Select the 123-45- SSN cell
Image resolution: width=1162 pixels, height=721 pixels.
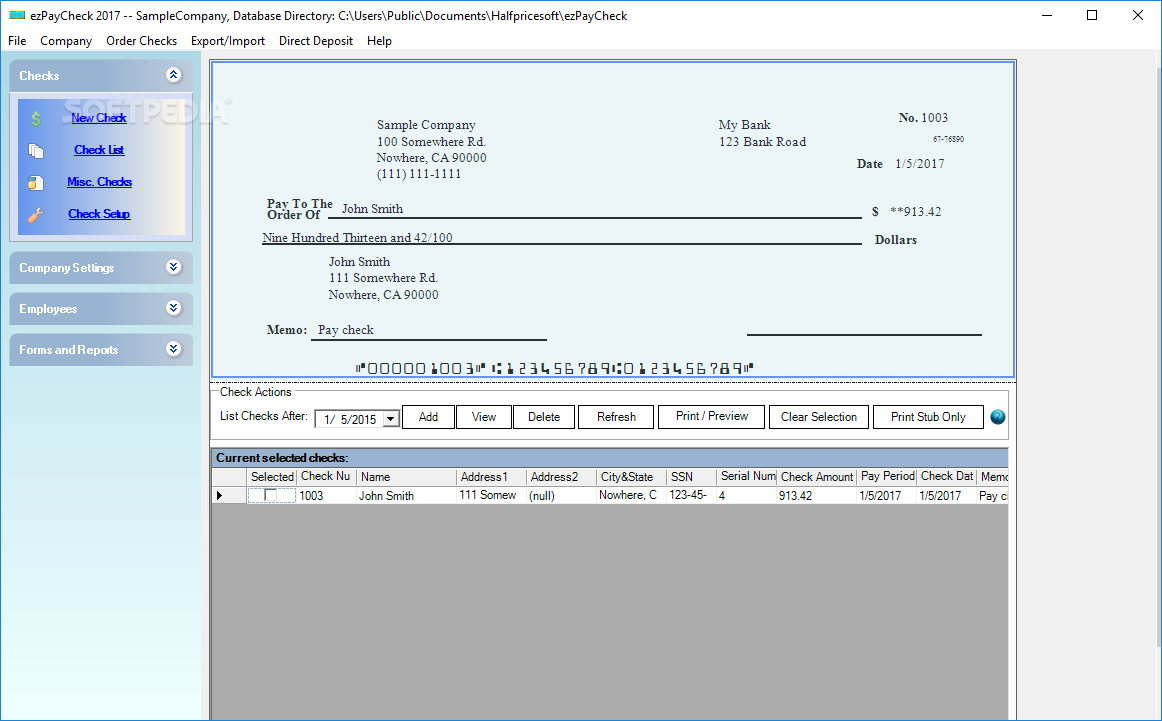691,495
